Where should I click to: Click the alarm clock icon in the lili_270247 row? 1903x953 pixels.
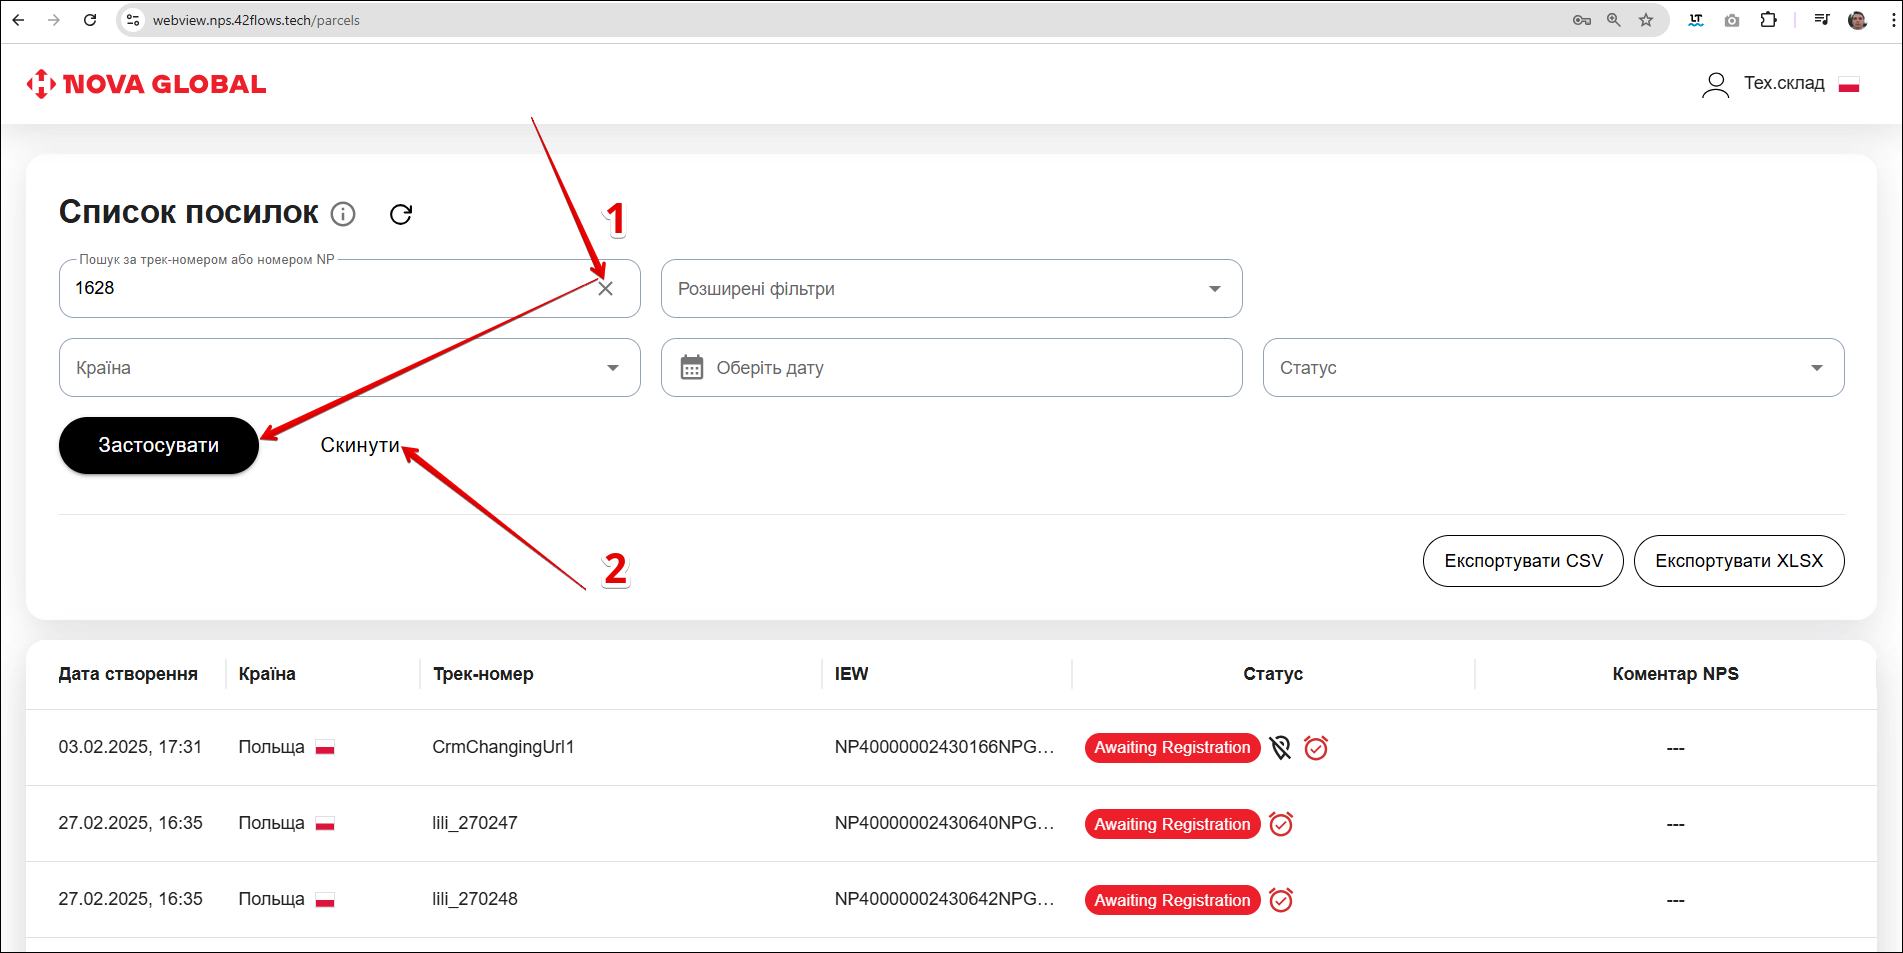coord(1281,824)
